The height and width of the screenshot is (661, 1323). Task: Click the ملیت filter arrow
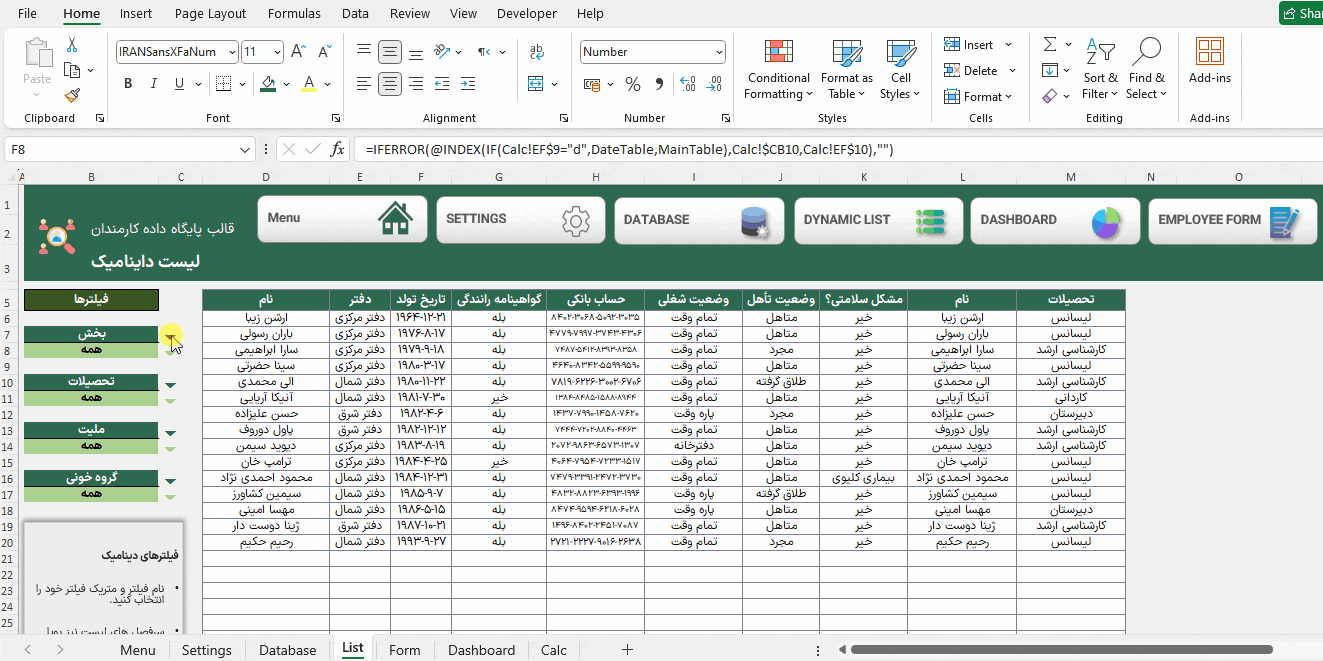(170, 433)
